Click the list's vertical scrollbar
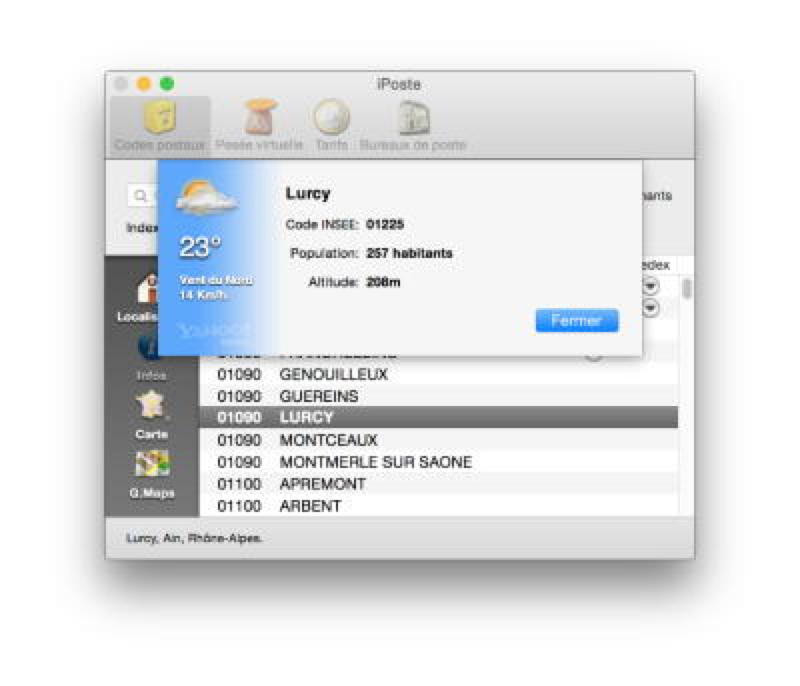 point(686,290)
